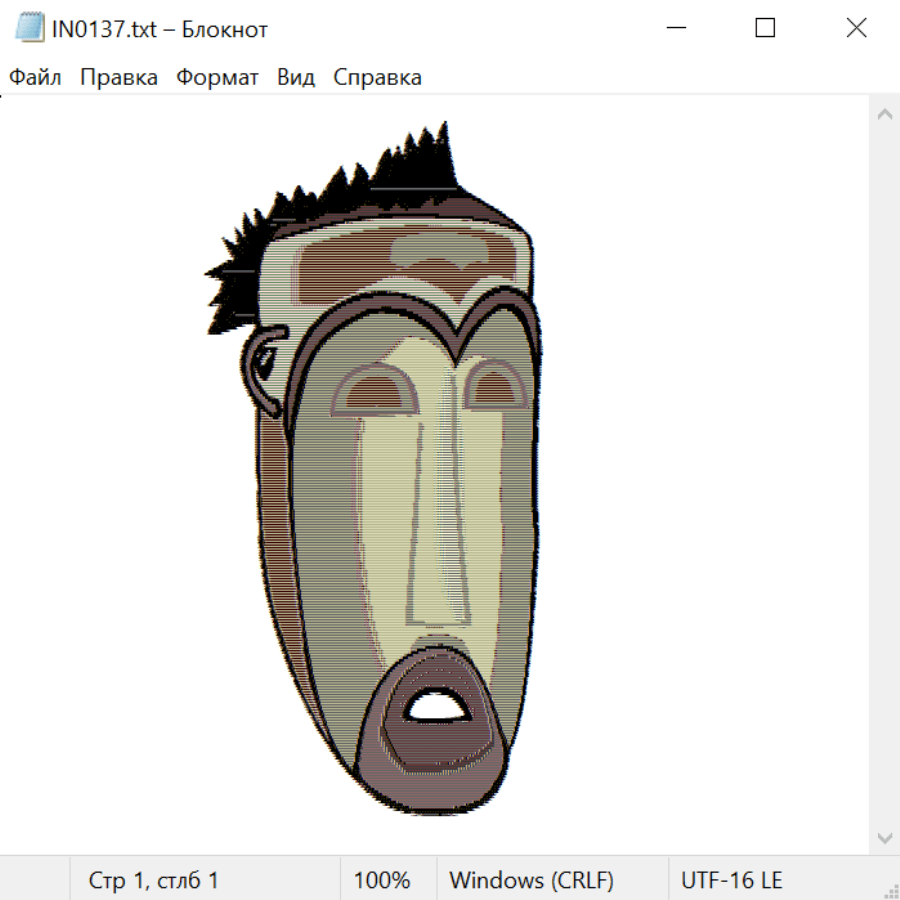900x900 pixels.
Task: Open the Справка menu
Action: 377,78
